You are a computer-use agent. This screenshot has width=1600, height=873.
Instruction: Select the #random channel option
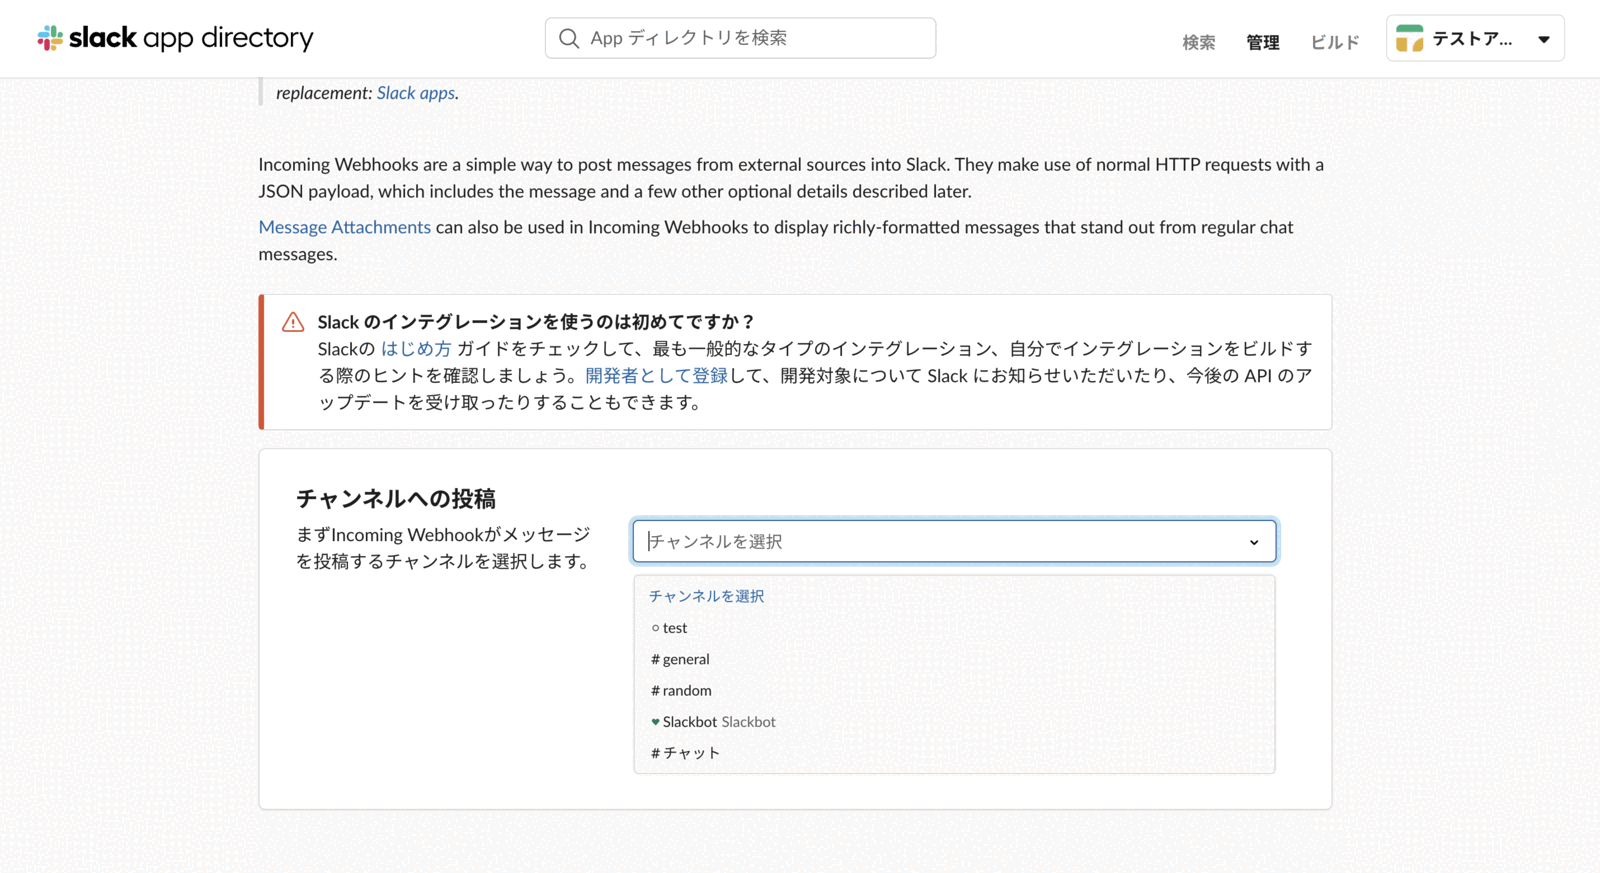[x=954, y=690]
